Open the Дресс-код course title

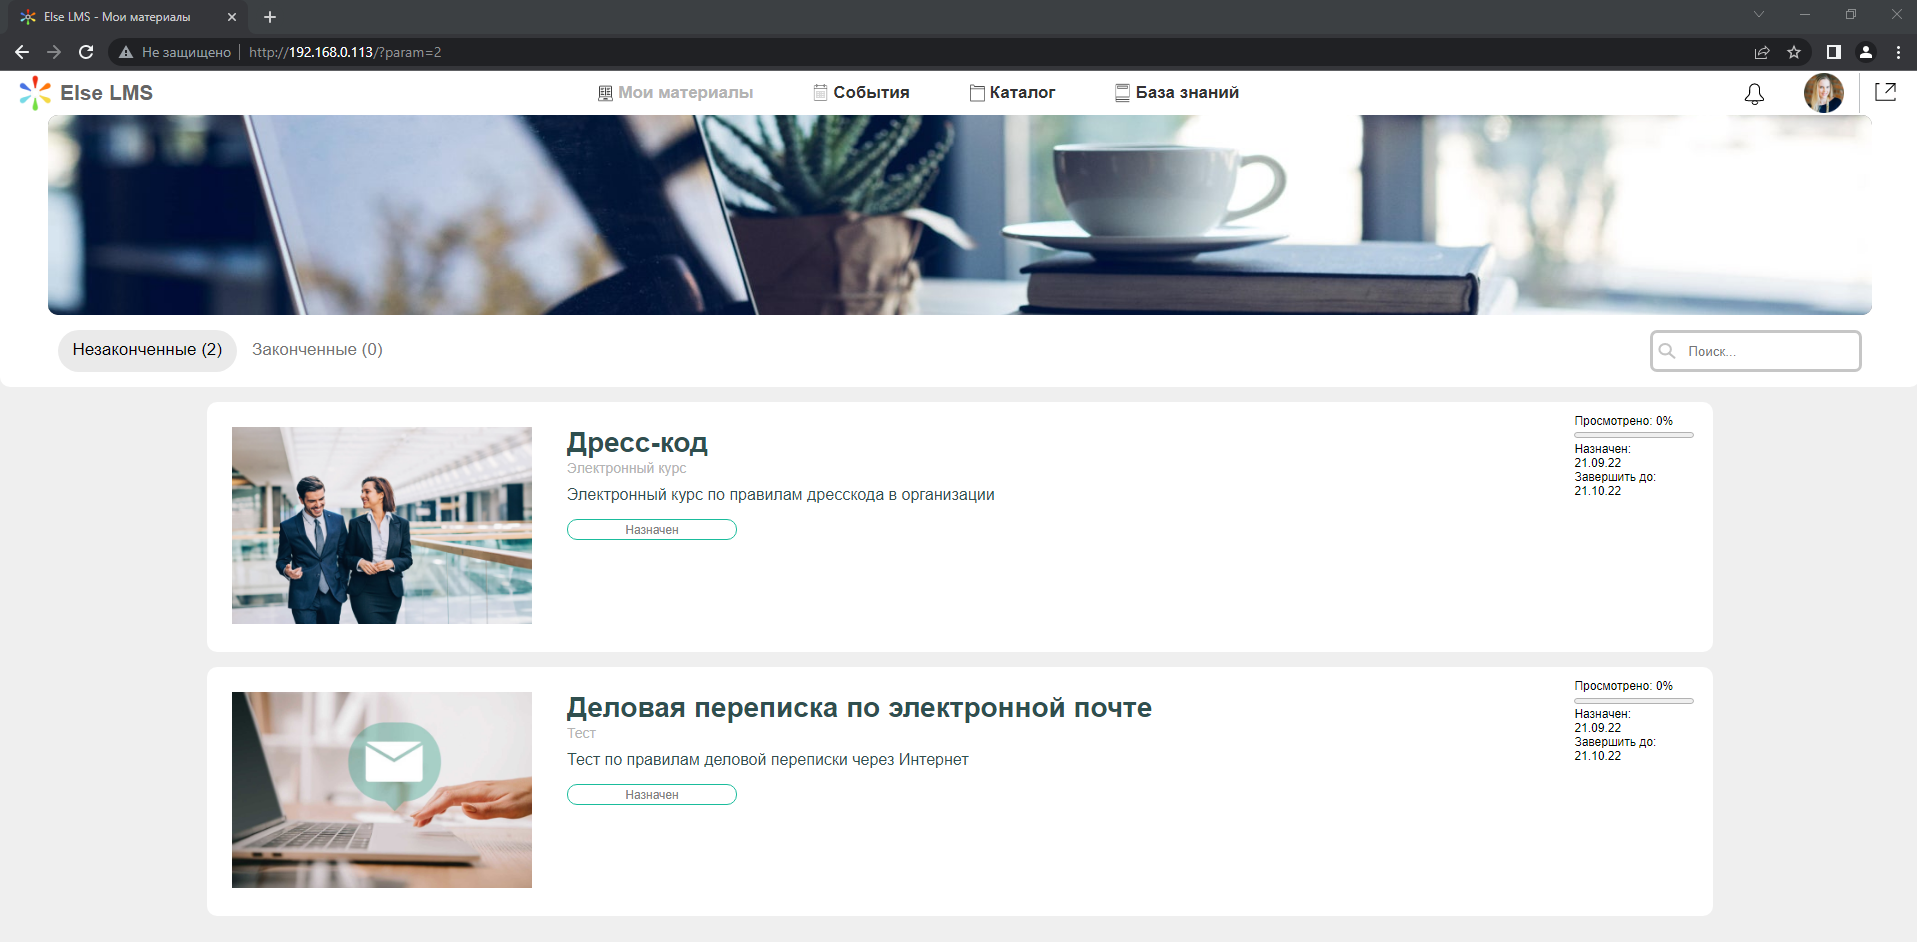637,442
